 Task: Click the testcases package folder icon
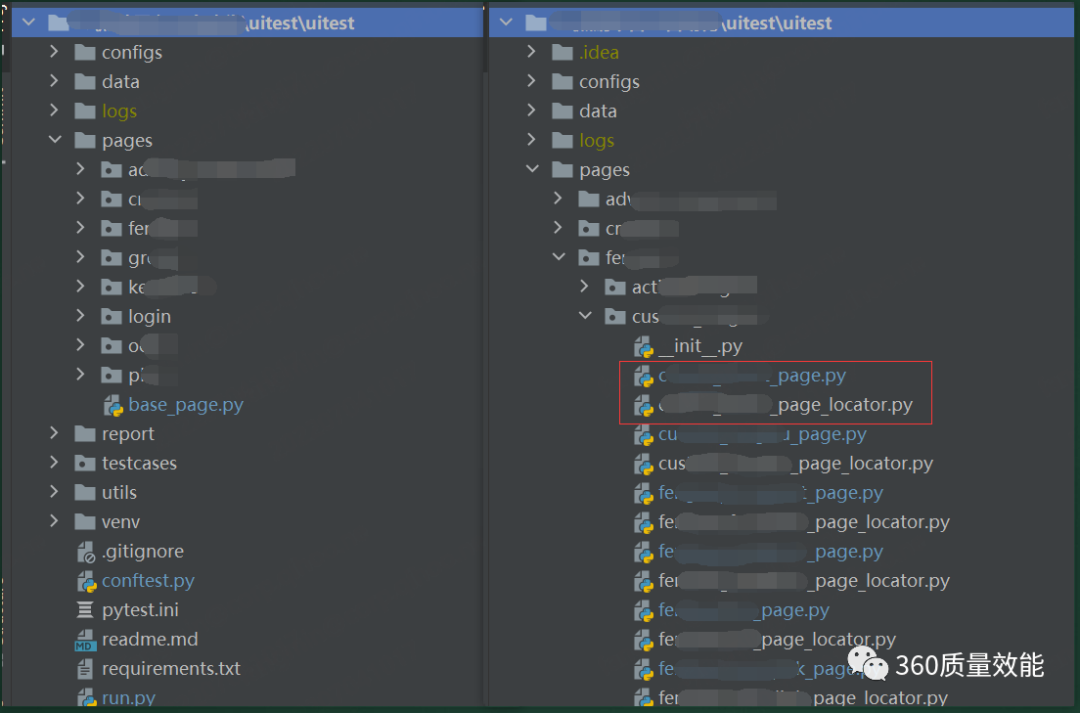(85, 463)
